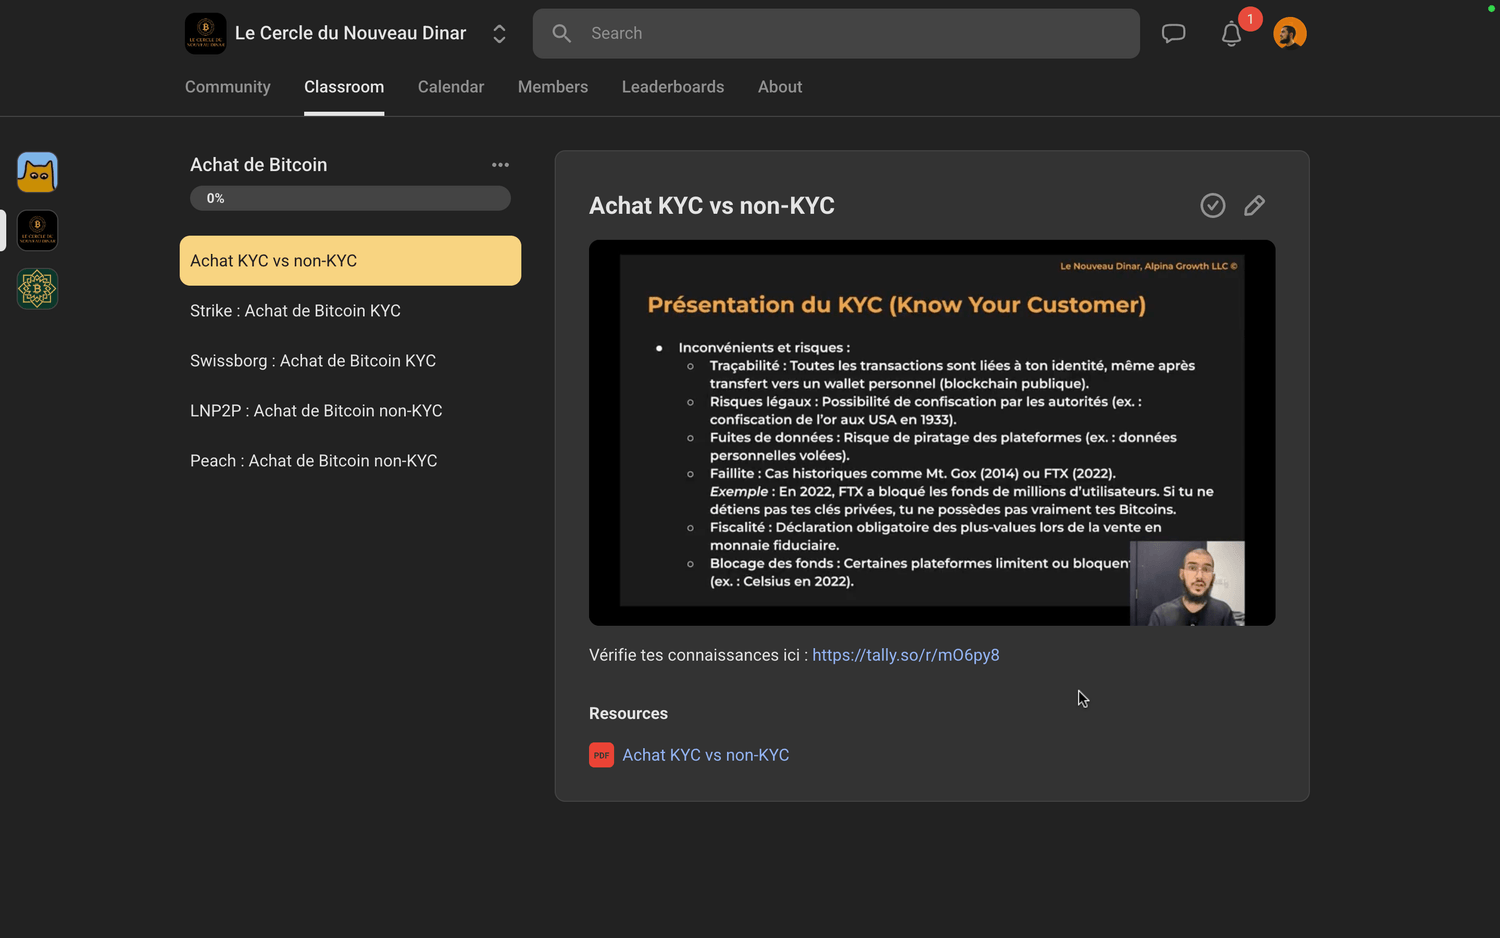
Task: Switch to the cat-face community in sidebar
Action: pos(37,172)
